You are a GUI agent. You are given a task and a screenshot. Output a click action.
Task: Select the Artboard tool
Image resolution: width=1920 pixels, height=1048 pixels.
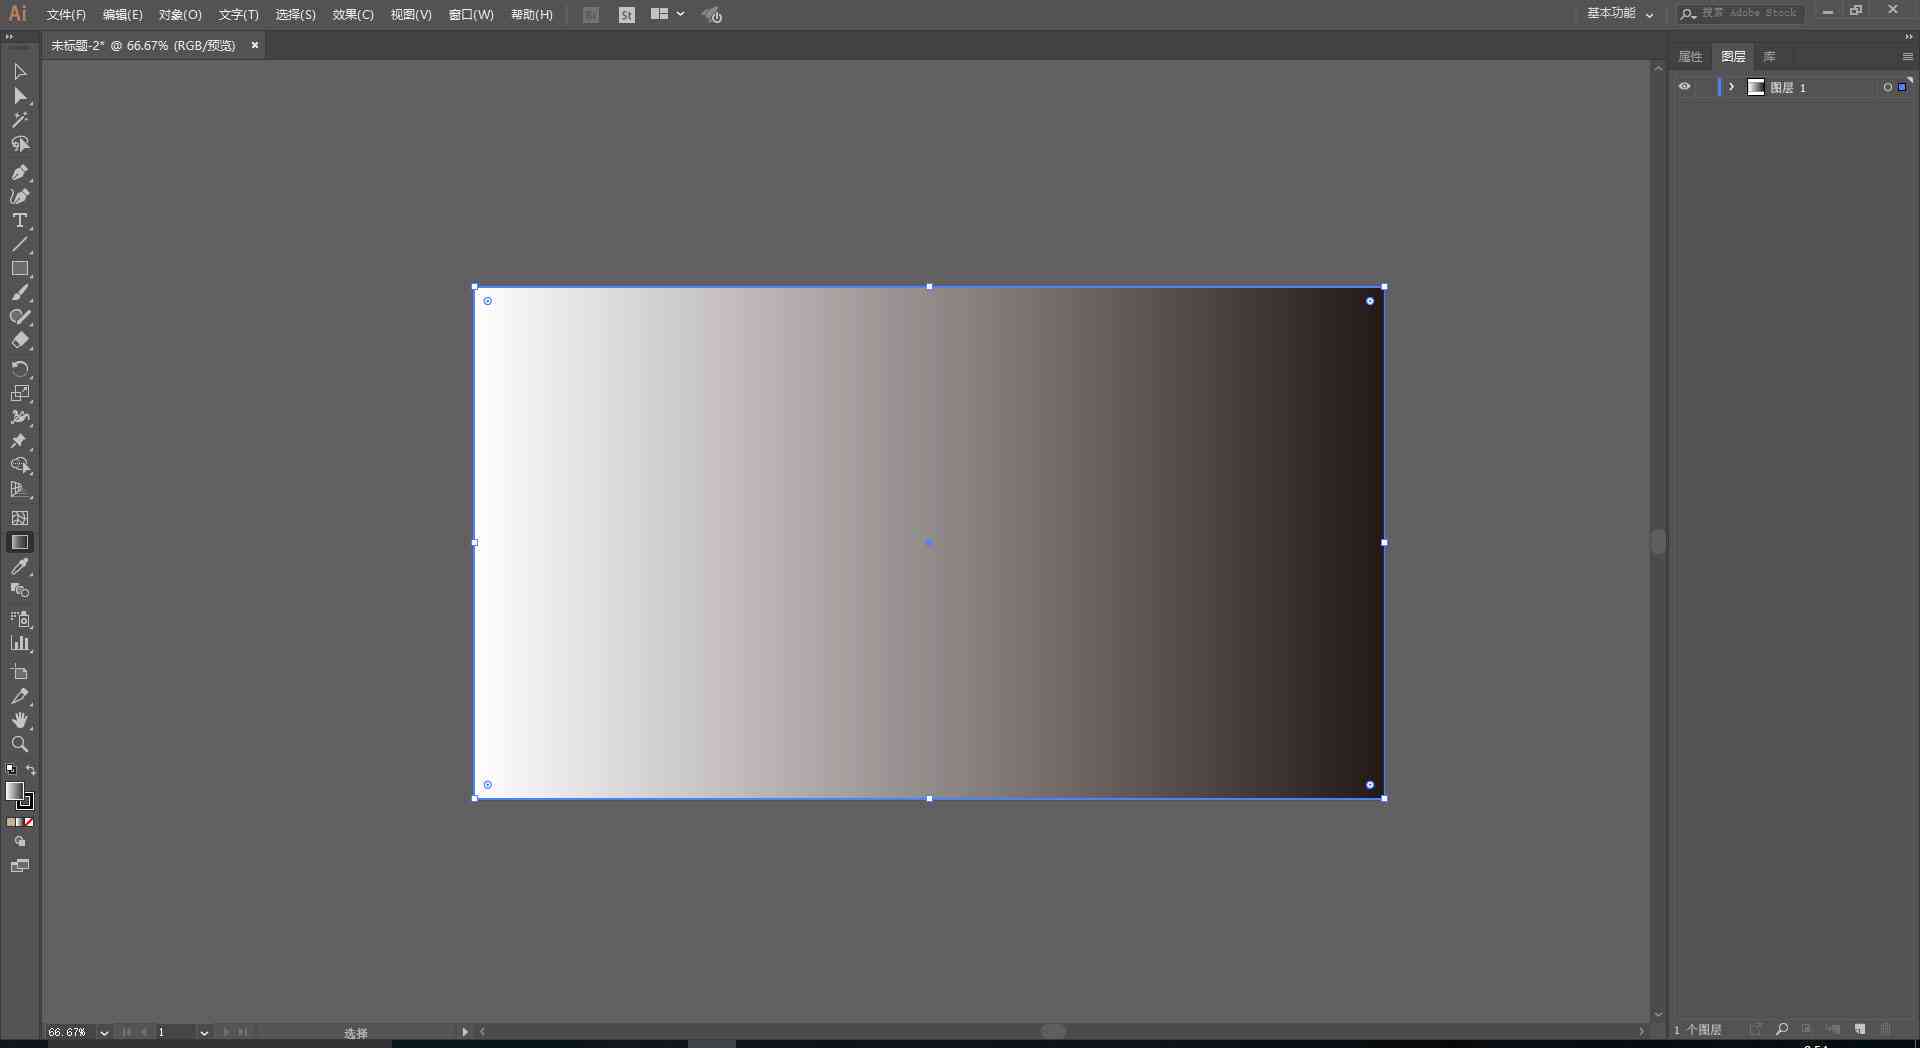19,672
